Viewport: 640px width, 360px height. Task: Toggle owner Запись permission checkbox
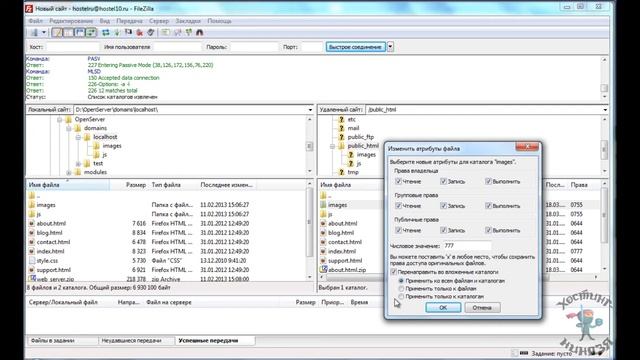(443, 181)
